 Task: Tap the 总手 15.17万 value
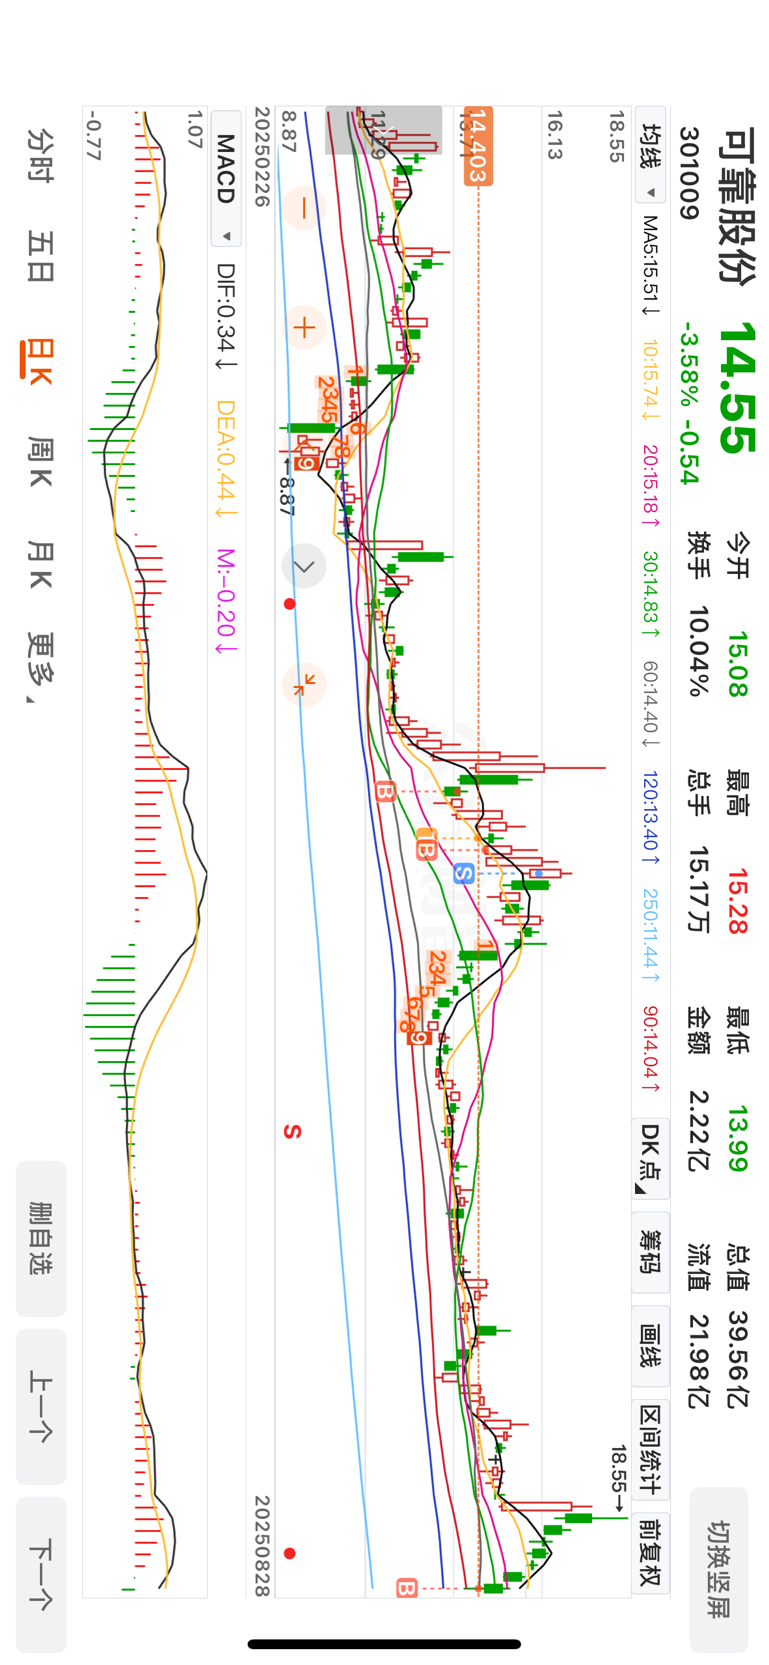[x=697, y=889]
